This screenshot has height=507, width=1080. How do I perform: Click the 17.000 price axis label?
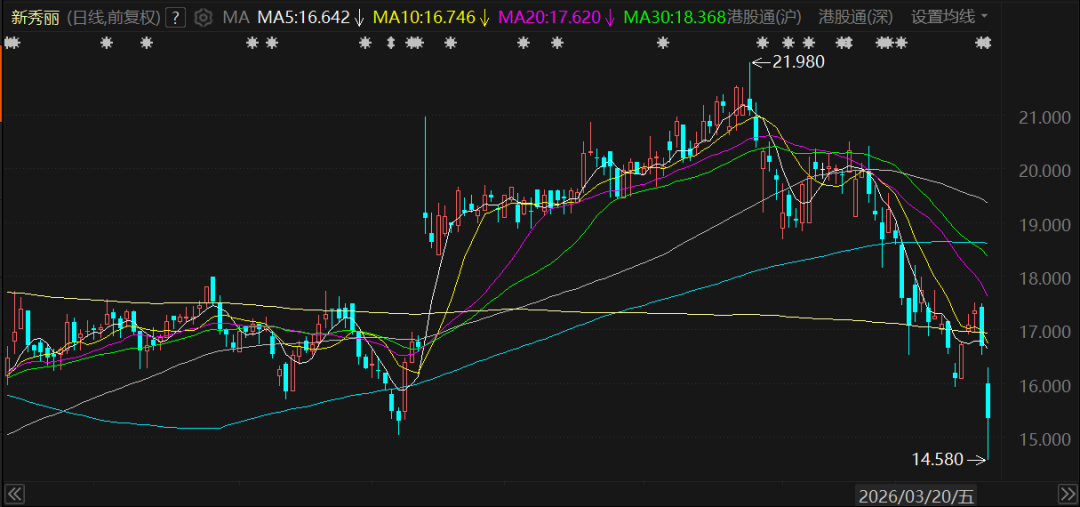click(1044, 332)
